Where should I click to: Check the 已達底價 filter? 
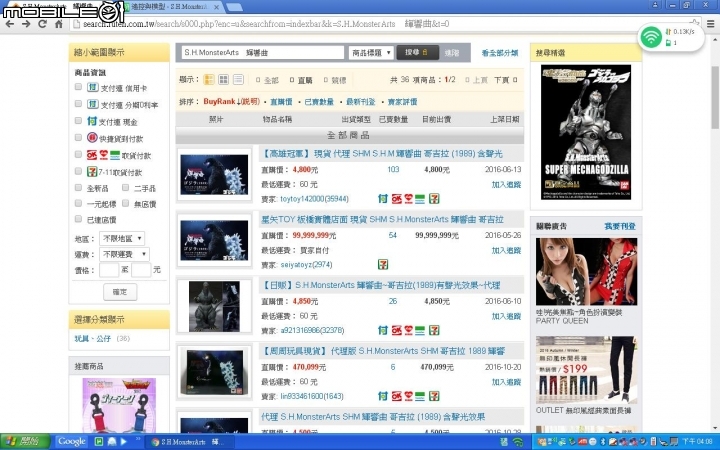coord(79,219)
